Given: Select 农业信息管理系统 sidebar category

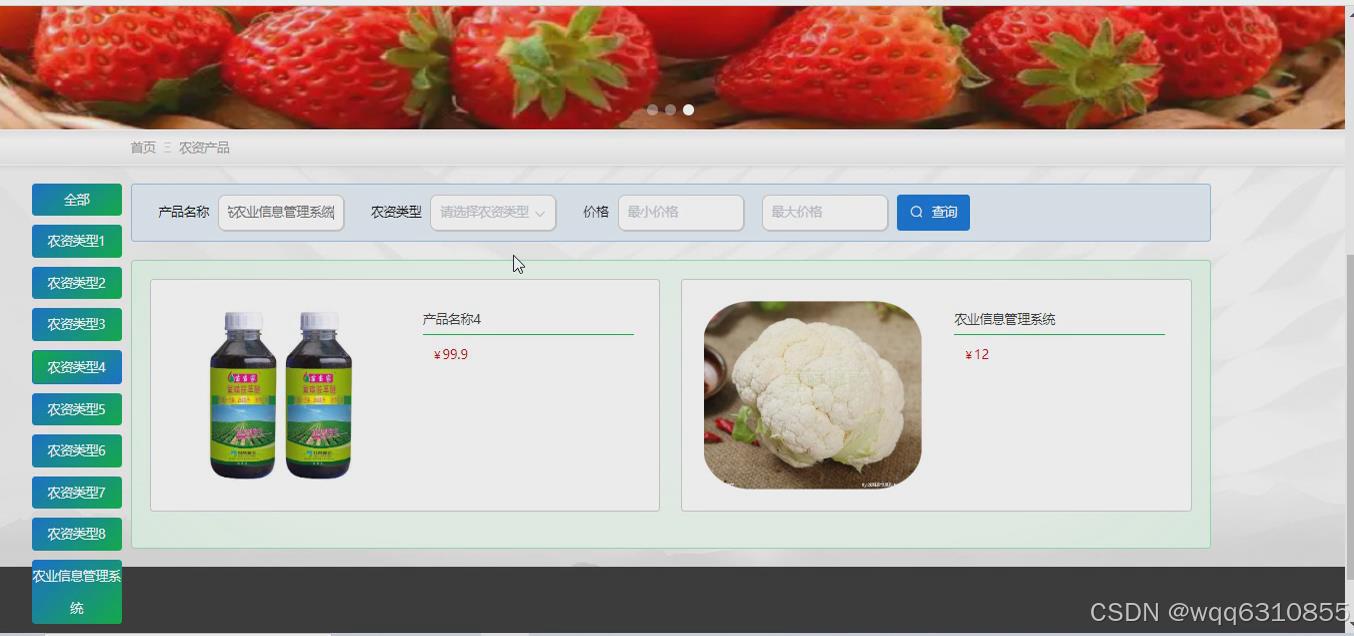Looking at the screenshot, I should coord(77,592).
